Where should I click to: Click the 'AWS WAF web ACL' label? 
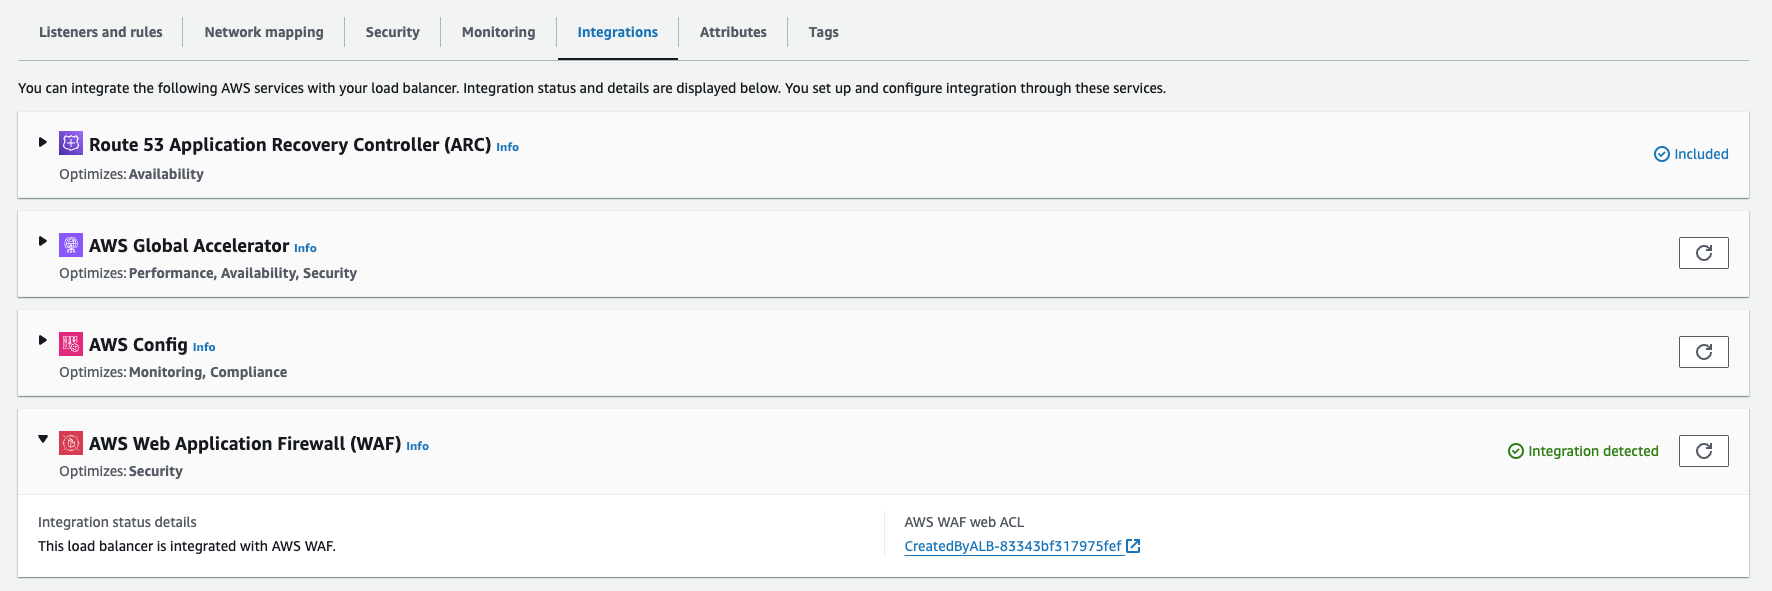tap(964, 522)
